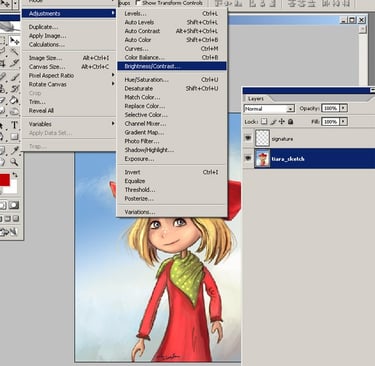Hide the tiara_sketch layer with eye icon
Screen dimensions: 375x366
point(248,158)
